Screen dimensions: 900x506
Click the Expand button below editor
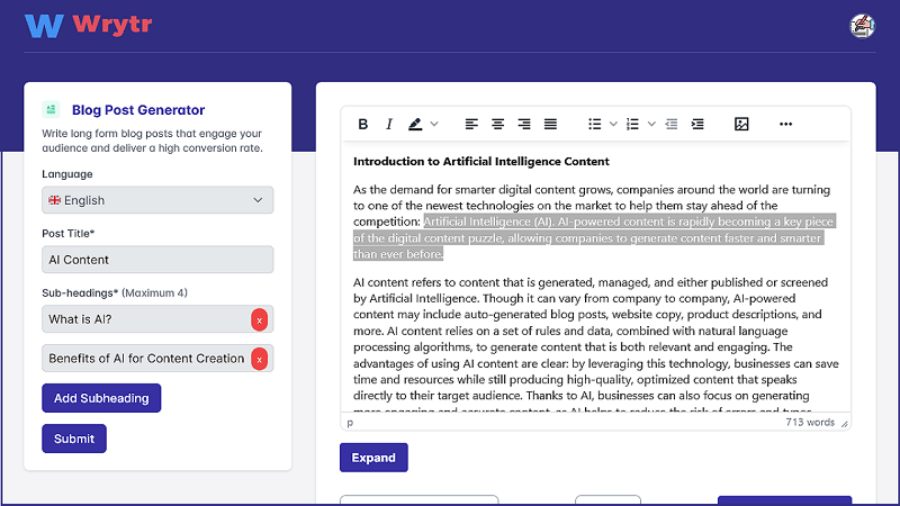[x=374, y=458]
